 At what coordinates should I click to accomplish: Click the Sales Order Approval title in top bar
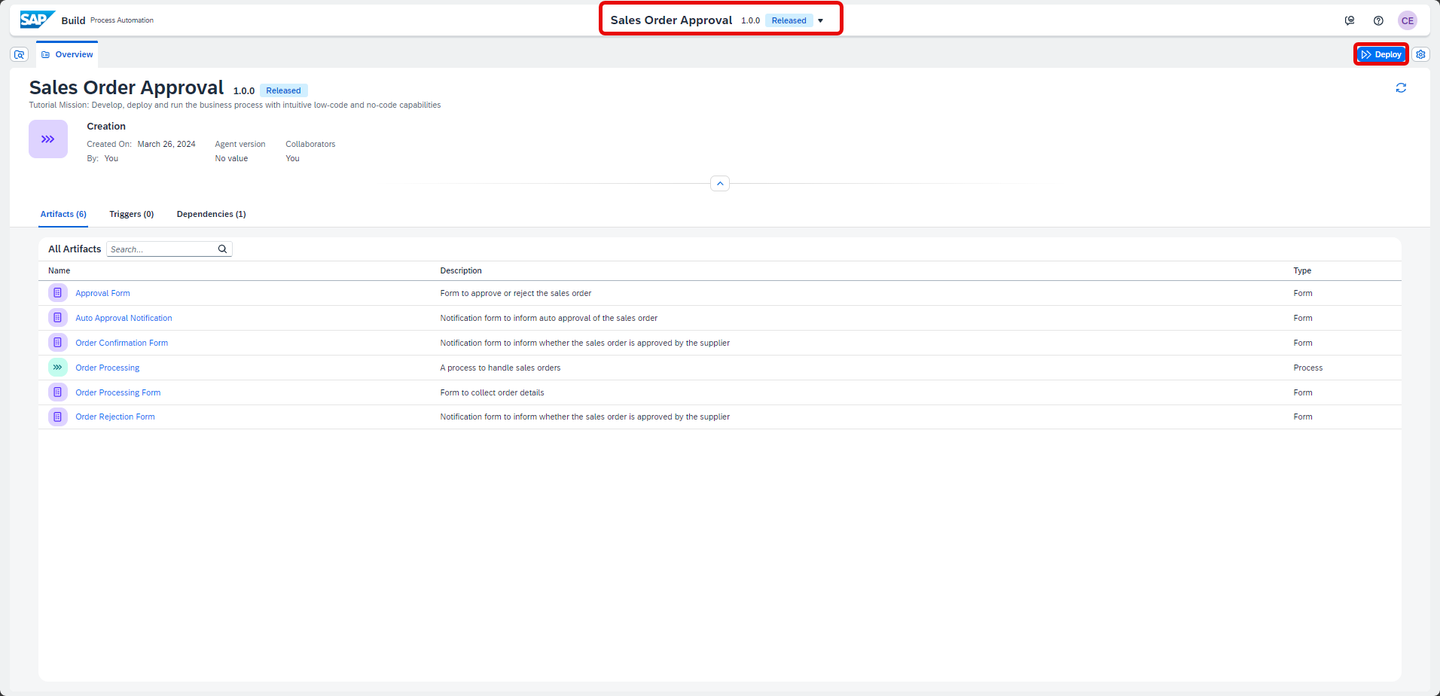click(x=671, y=20)
